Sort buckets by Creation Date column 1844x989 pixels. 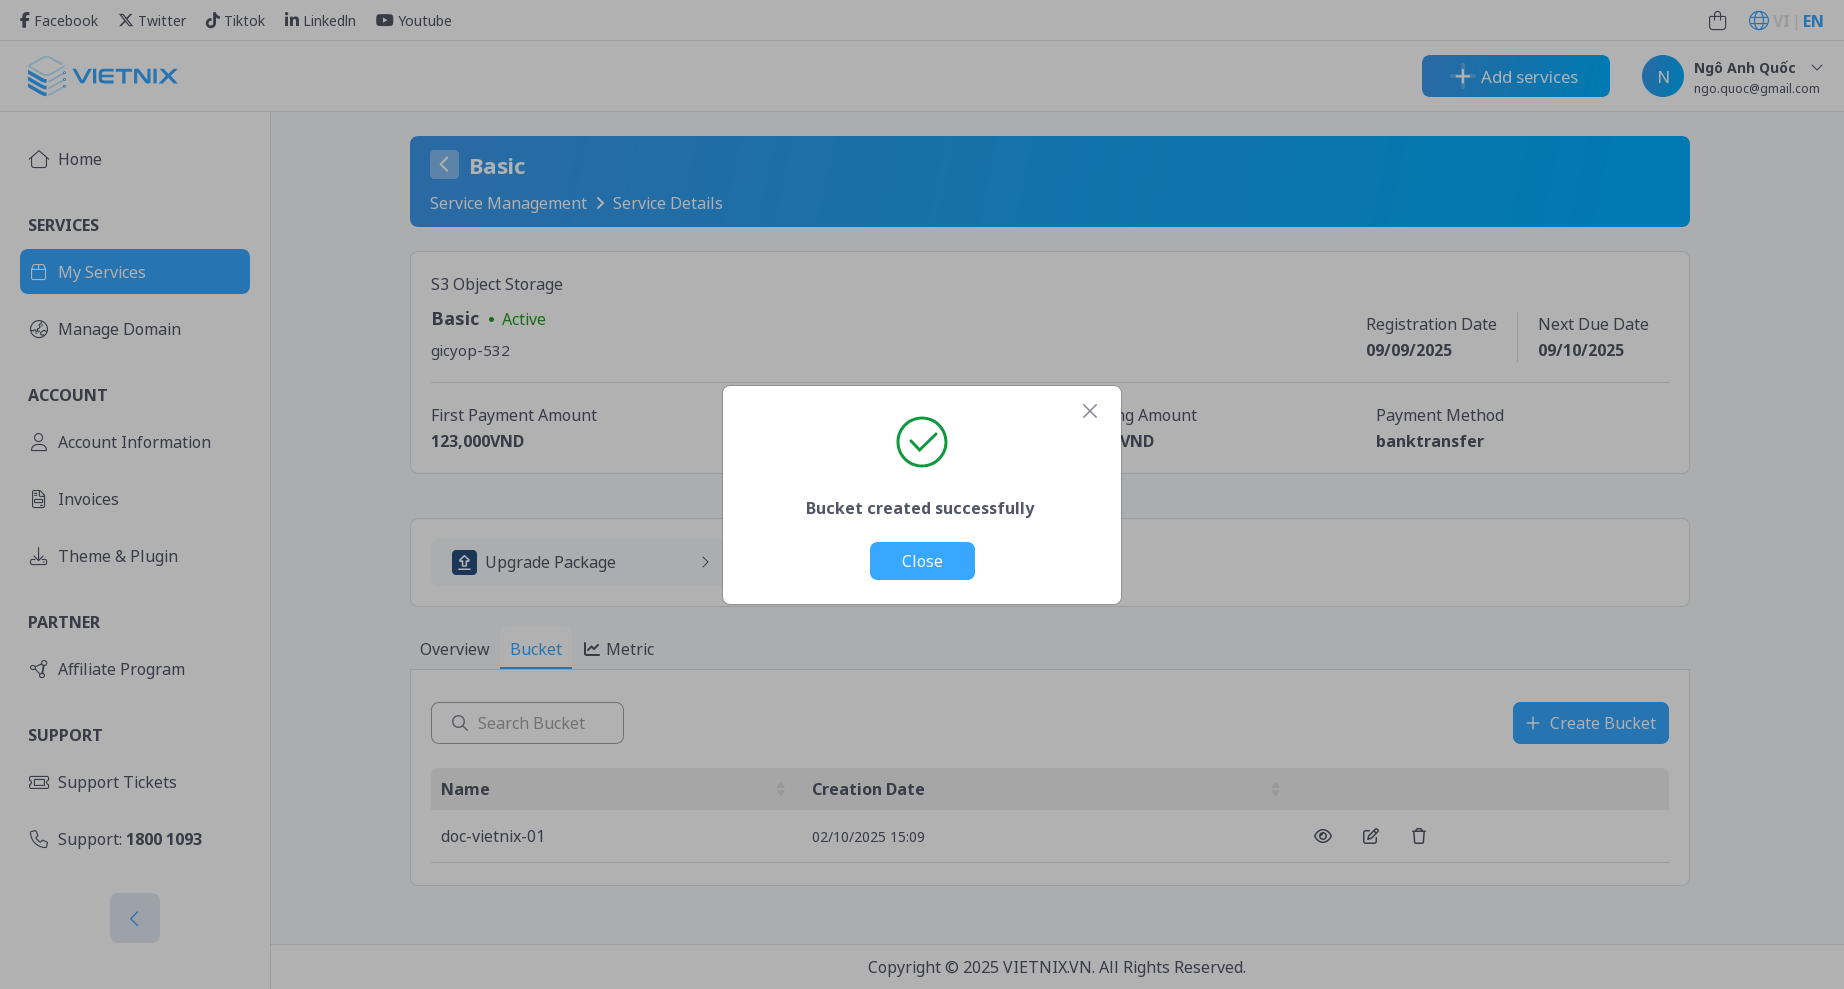click(x=1275, y=789)
